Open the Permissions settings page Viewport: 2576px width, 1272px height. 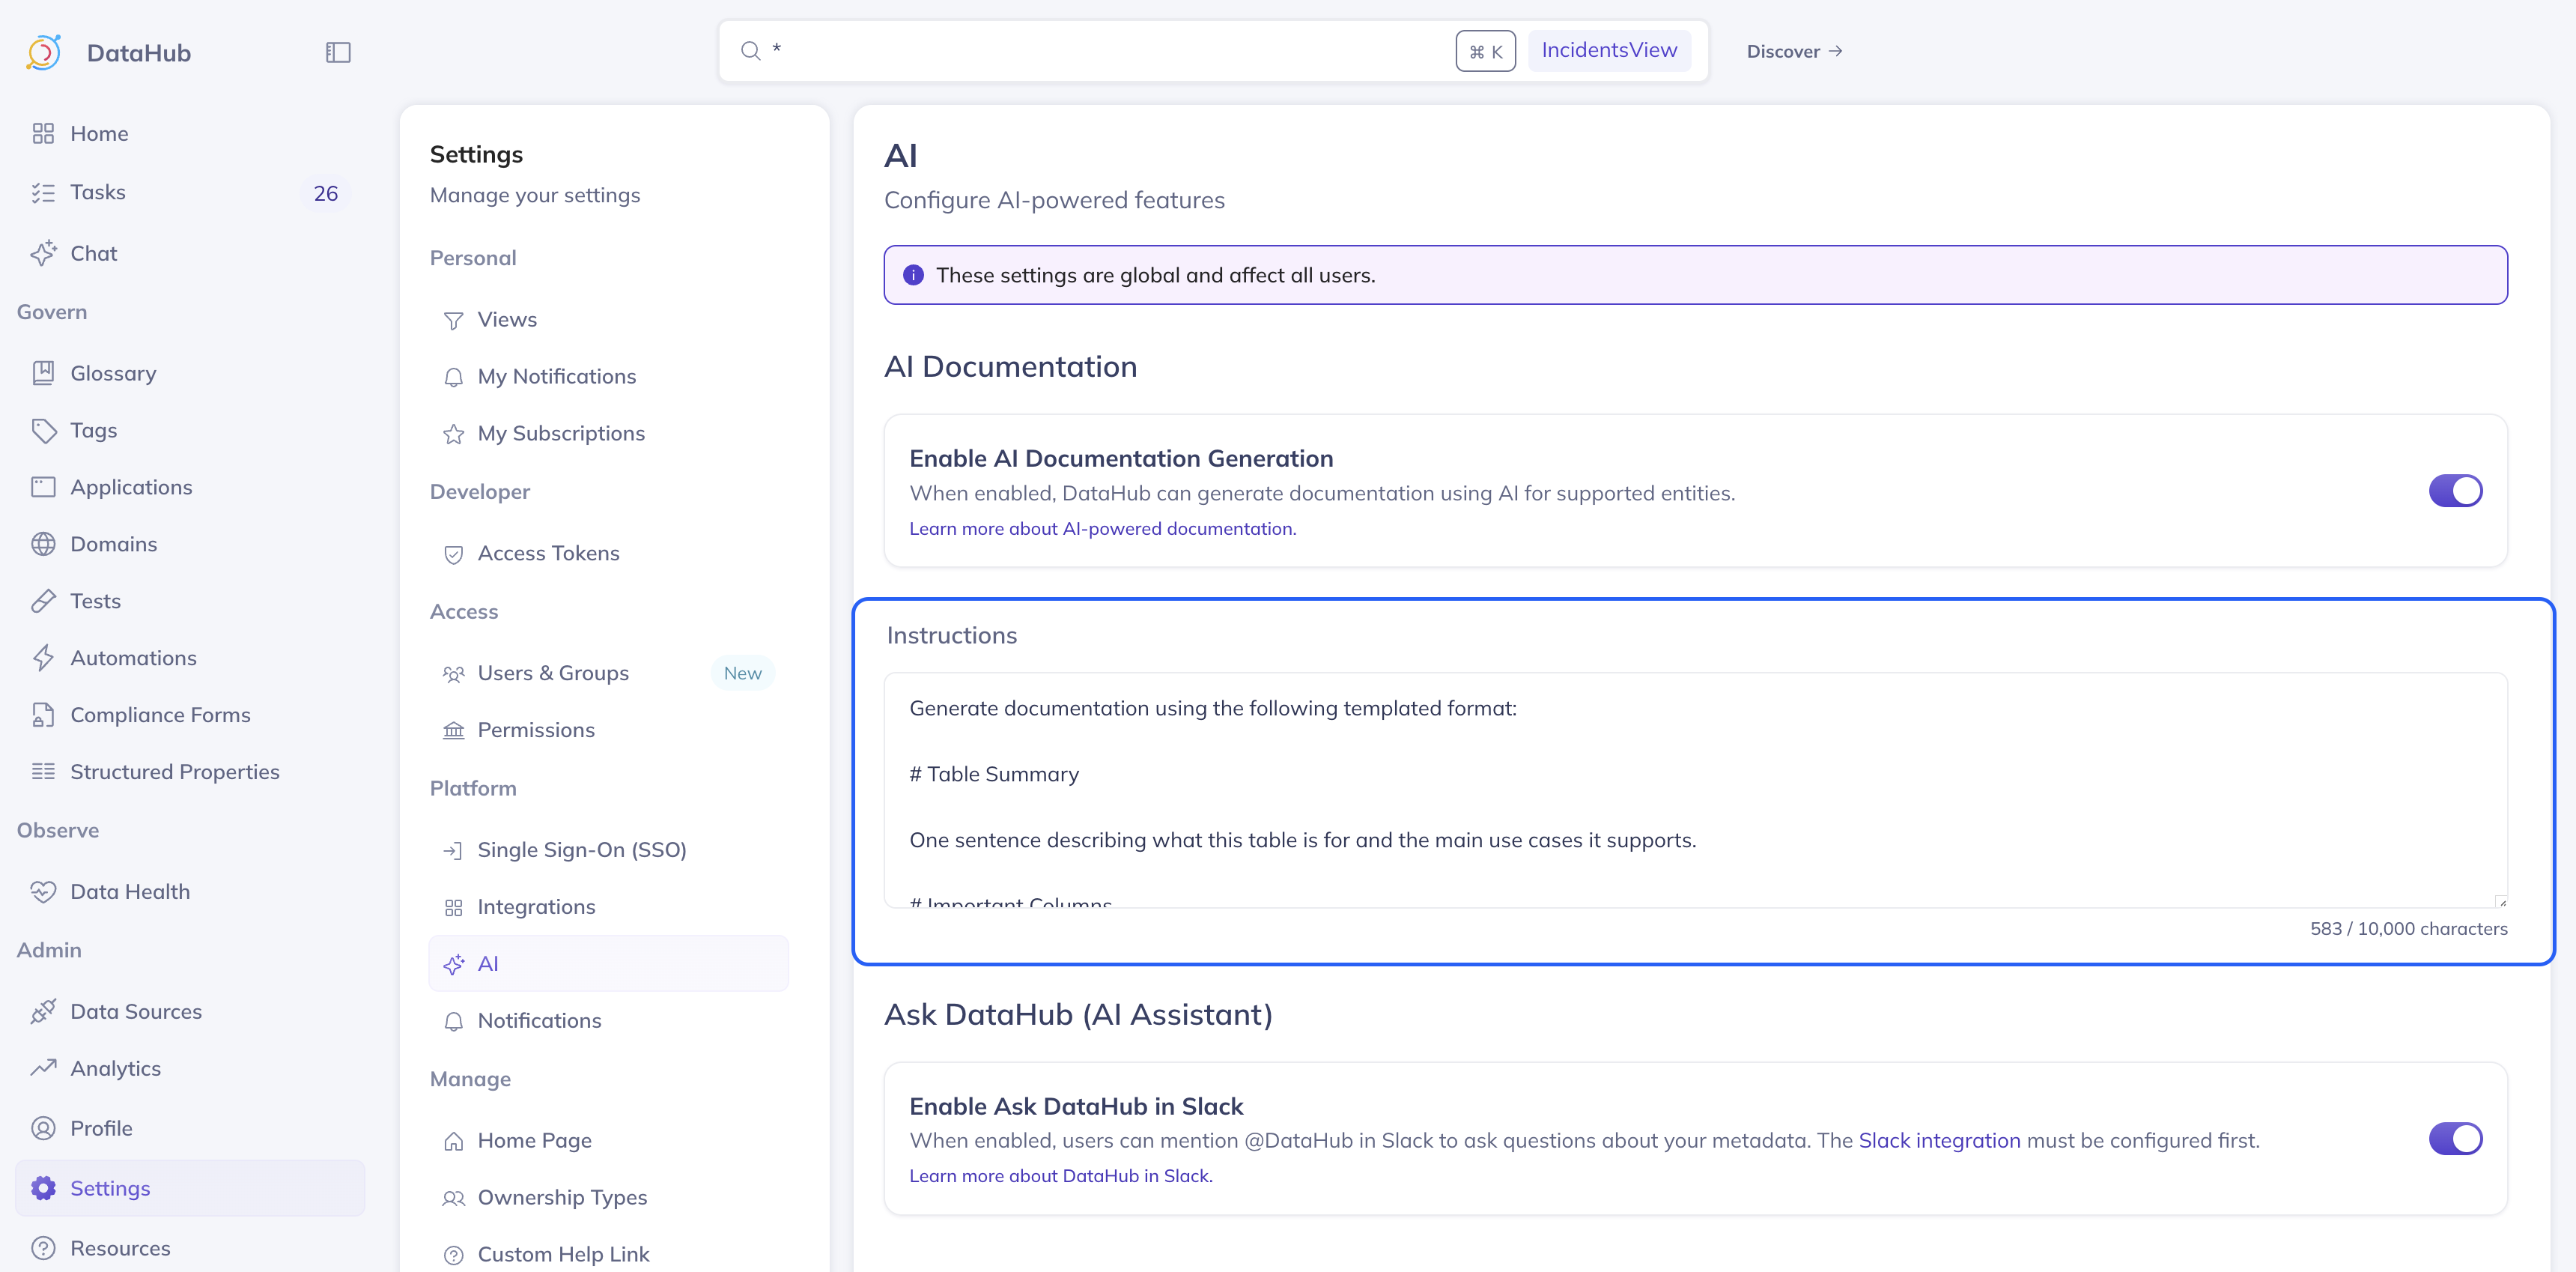pos(536,730)
